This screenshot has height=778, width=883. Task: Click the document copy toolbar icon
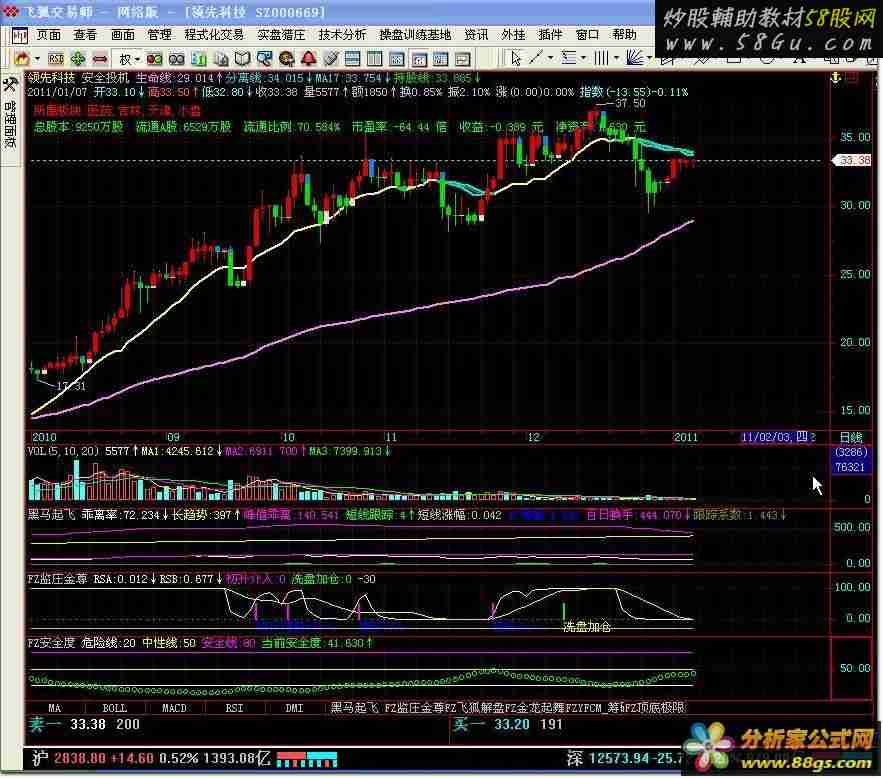point(221,59)
